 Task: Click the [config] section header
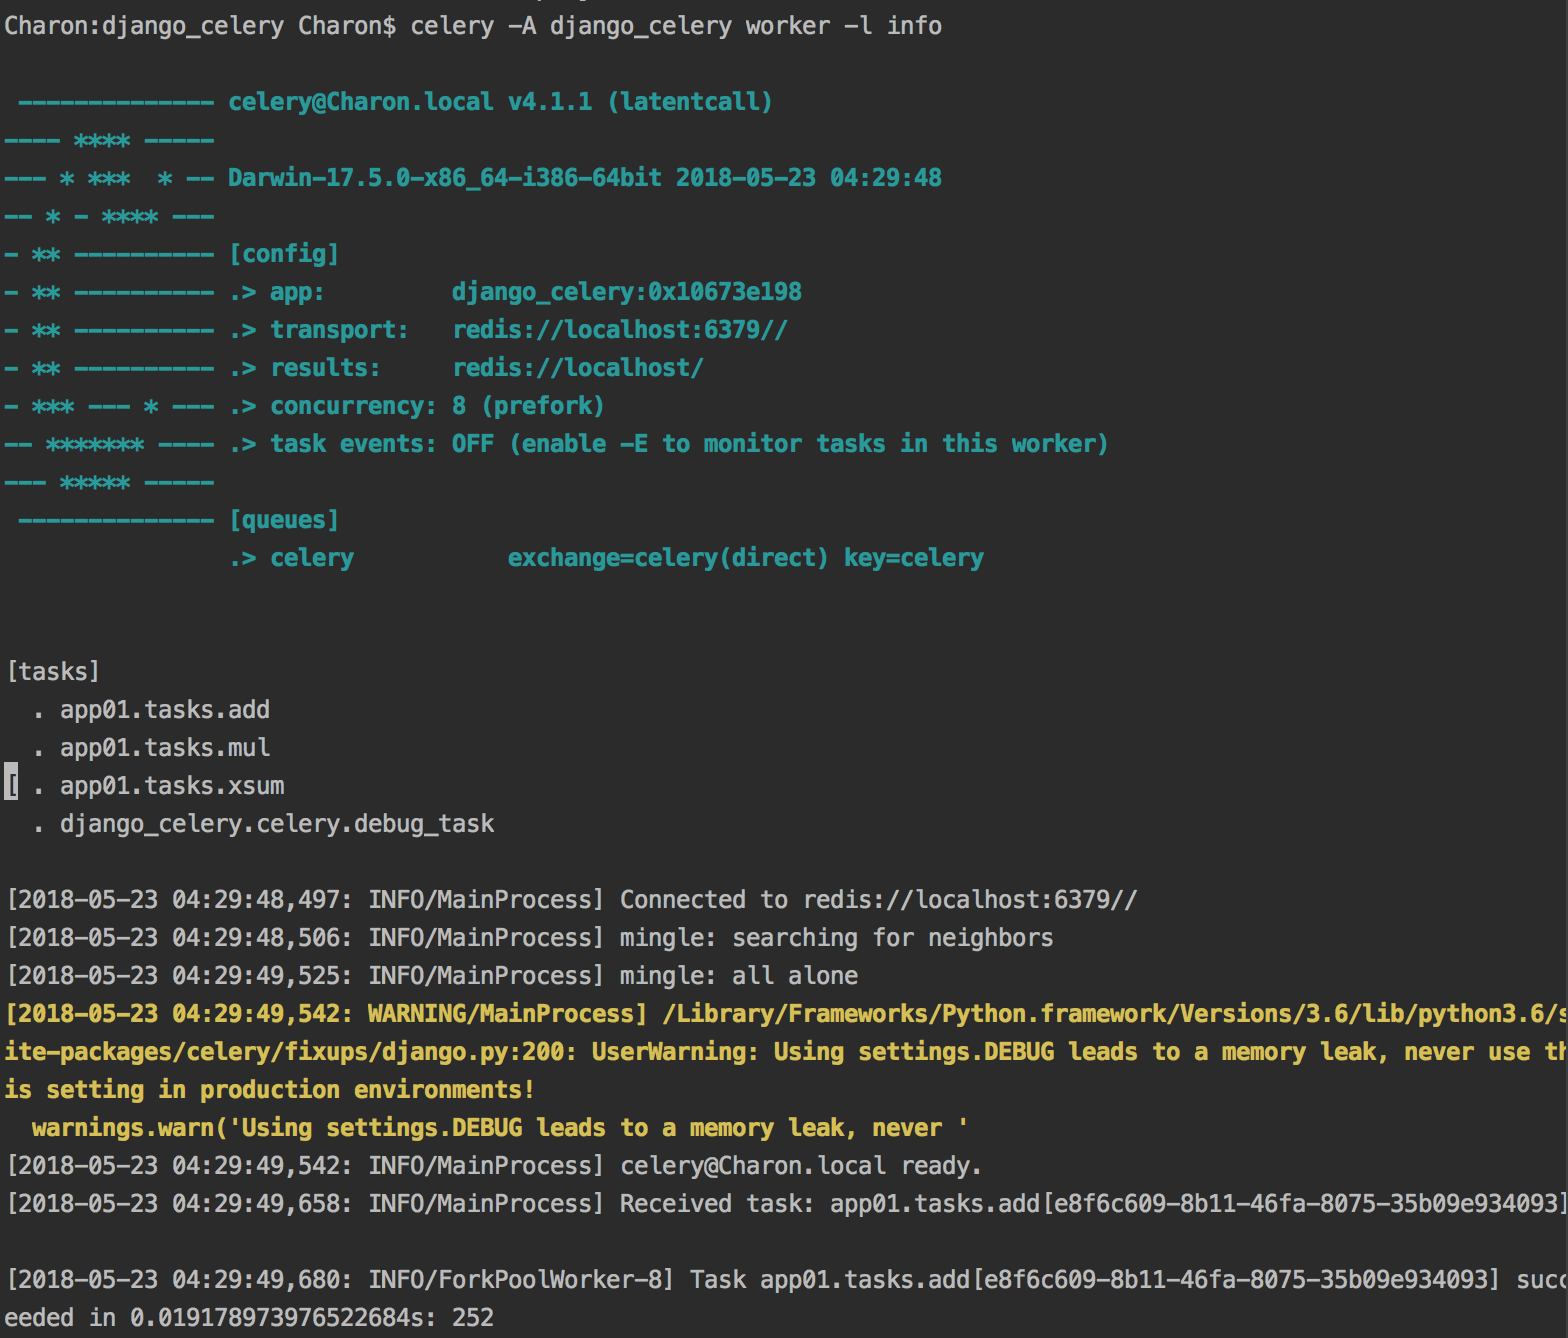pyautogui.click(x=284, y=254)
